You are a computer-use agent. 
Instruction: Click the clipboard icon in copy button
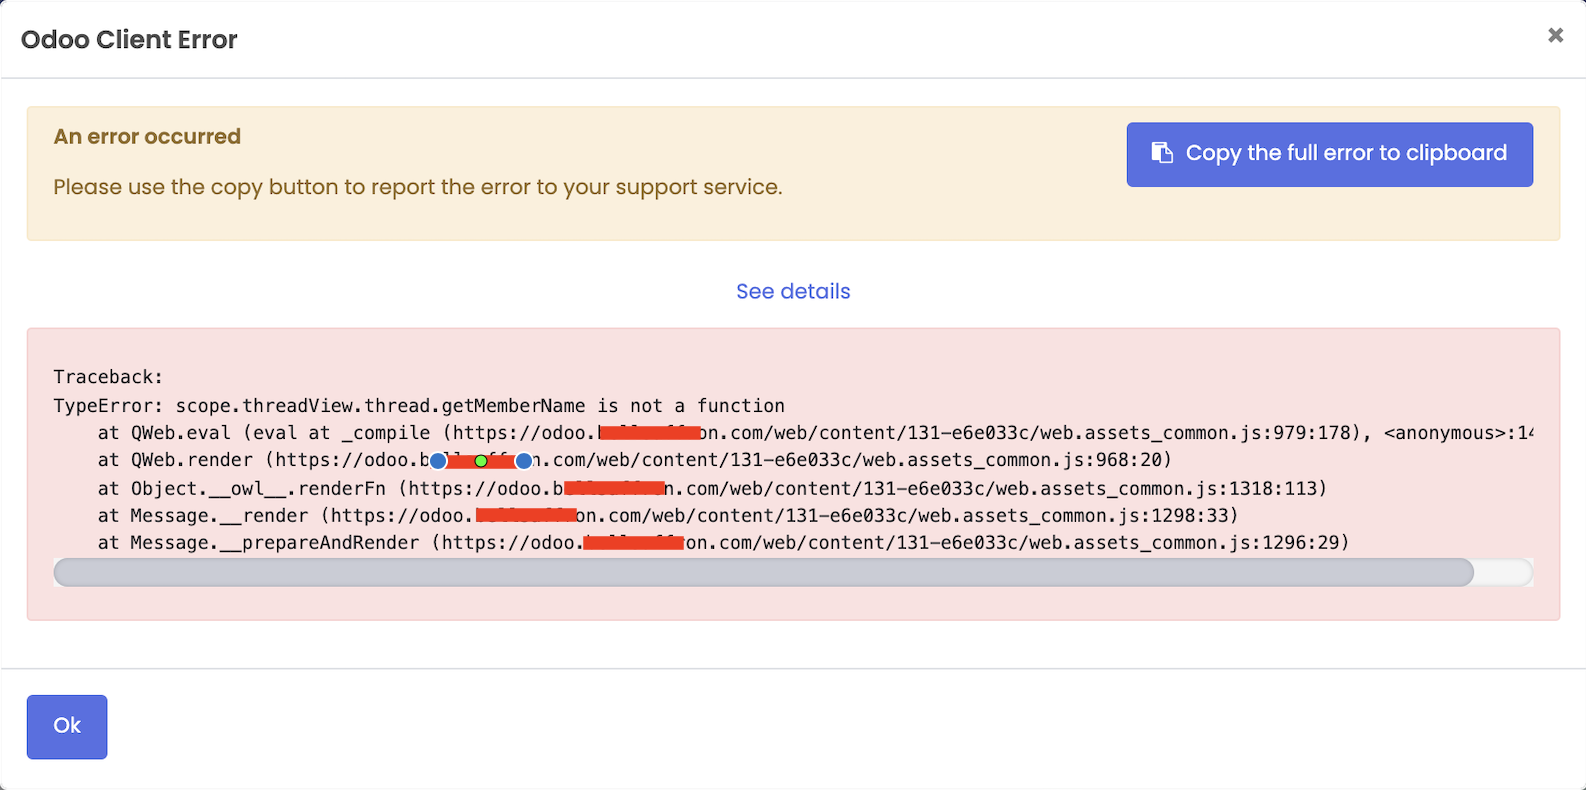point(1161,153)
